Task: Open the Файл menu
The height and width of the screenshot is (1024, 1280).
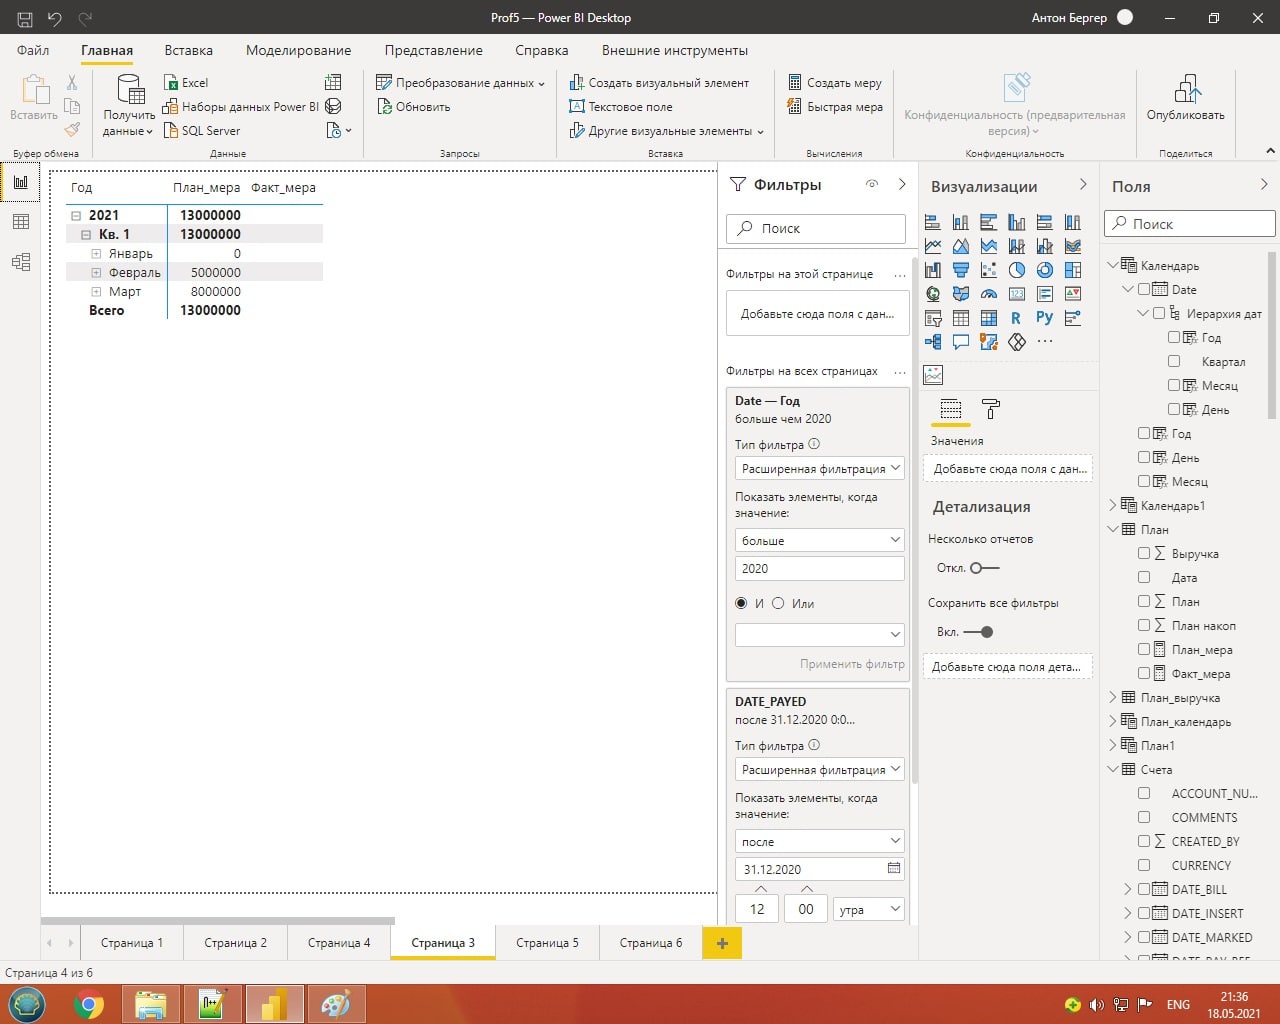Action: (33, 50)
